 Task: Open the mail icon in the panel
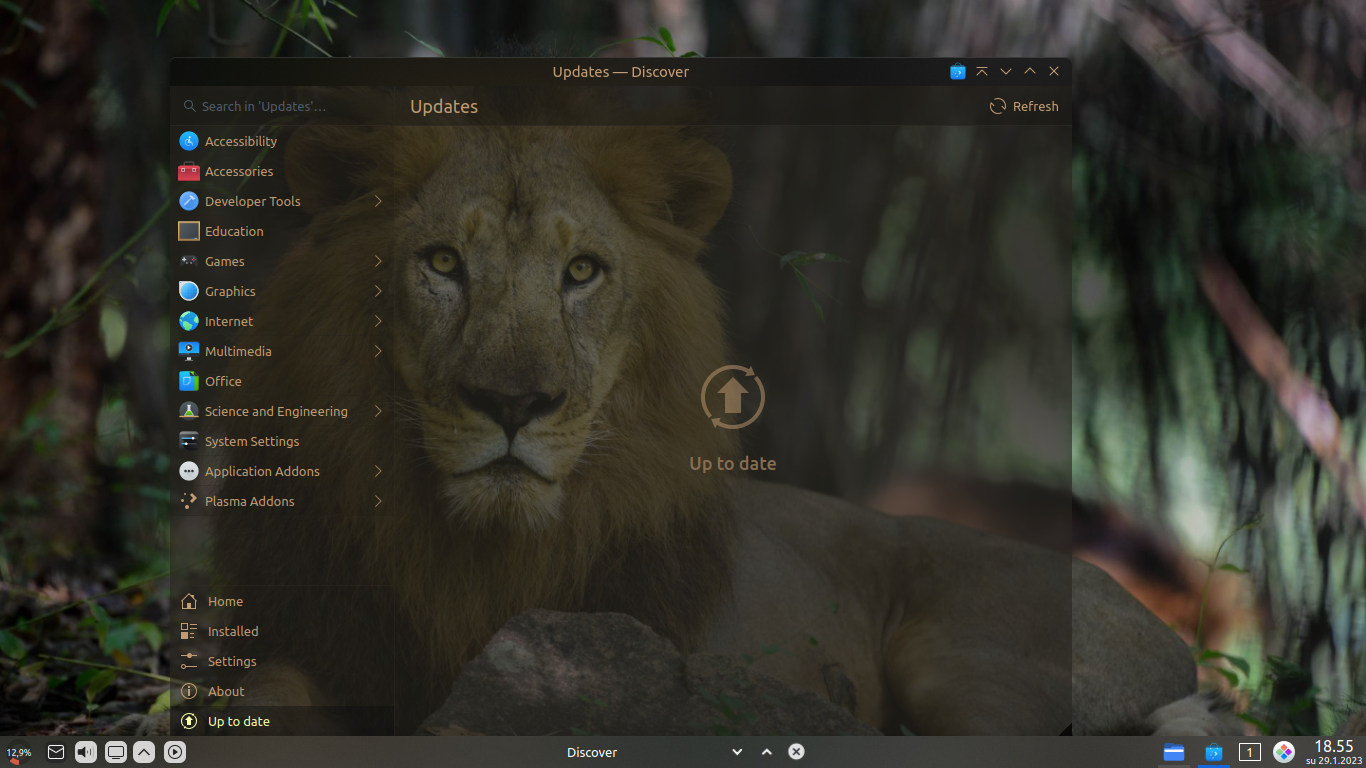tap(56, 752)
